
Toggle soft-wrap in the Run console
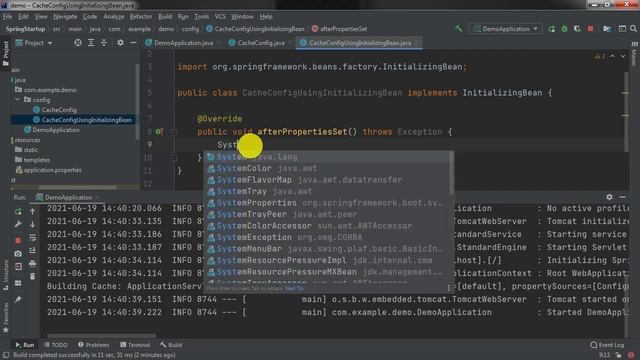(x=33, y=238)
